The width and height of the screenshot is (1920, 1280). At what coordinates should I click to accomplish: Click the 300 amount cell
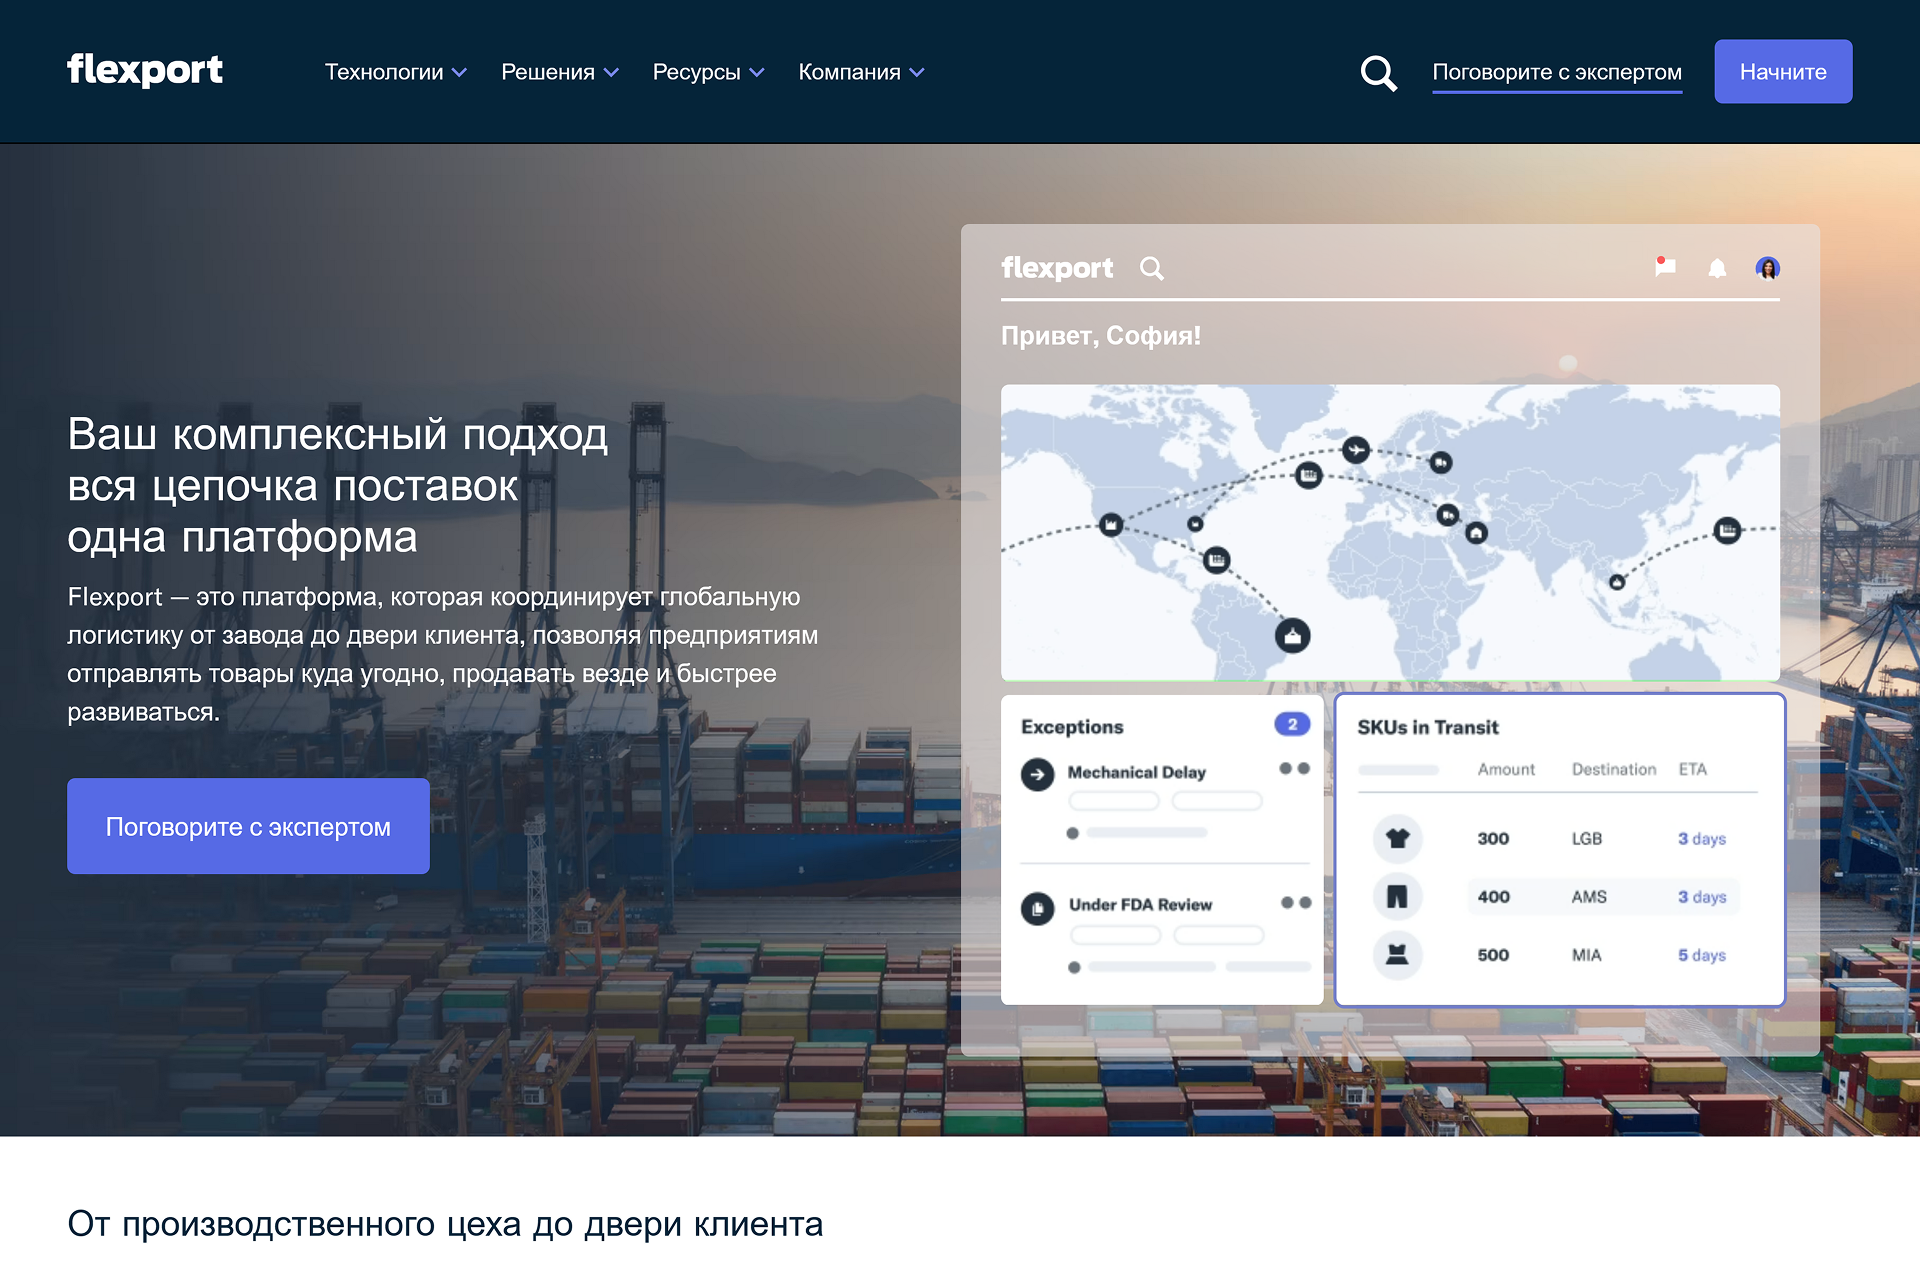1493,838
